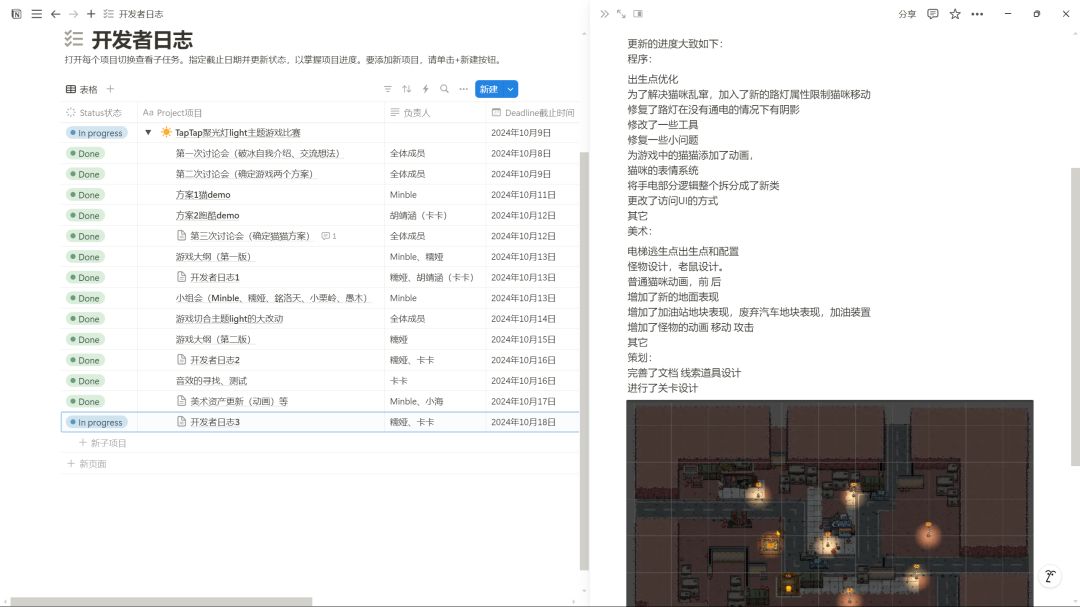Add a new row with 新页面
Image resolution: width=1080 pixels, height=607 pixels.
(x=87, y=464)
